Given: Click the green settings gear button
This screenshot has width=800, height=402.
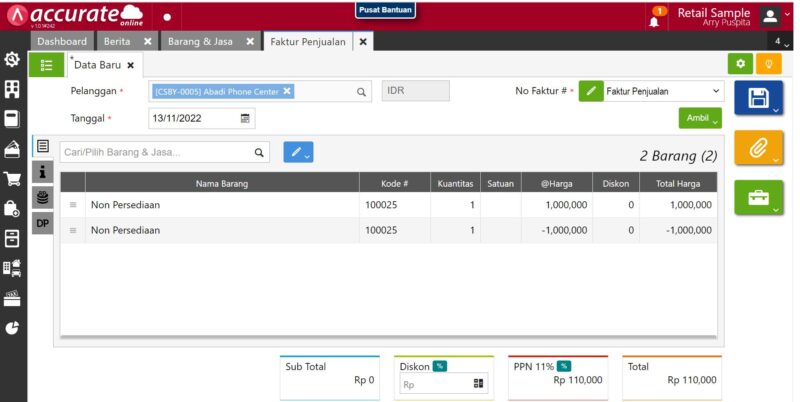Looking at the screenshot, I should click(x=740, y=64).
